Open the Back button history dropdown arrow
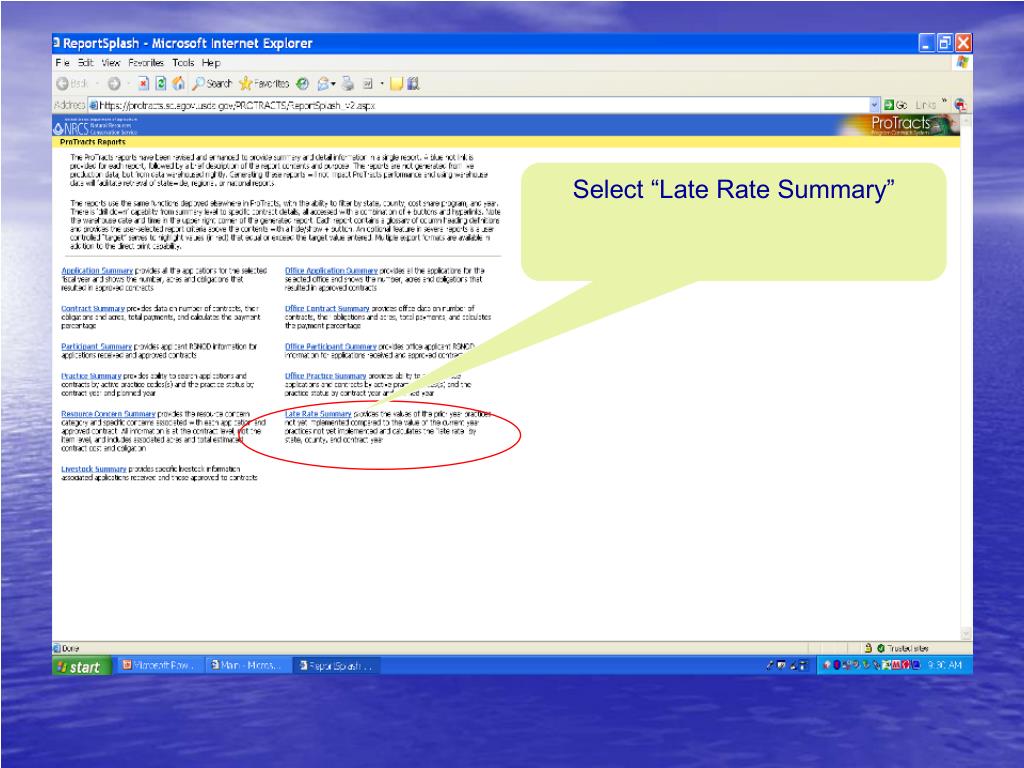The image size is (1024, 768). (97, 84)
